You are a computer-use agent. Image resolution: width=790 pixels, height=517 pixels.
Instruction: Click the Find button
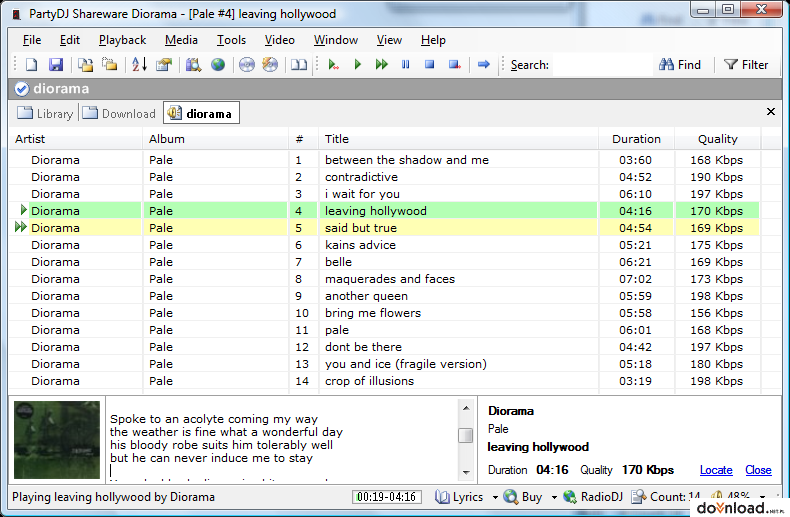pyautogui.click(x=680, y=64)
